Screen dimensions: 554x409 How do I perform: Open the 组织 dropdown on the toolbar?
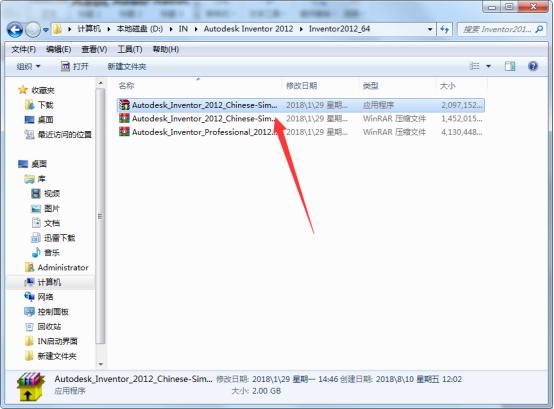[28, 66]
